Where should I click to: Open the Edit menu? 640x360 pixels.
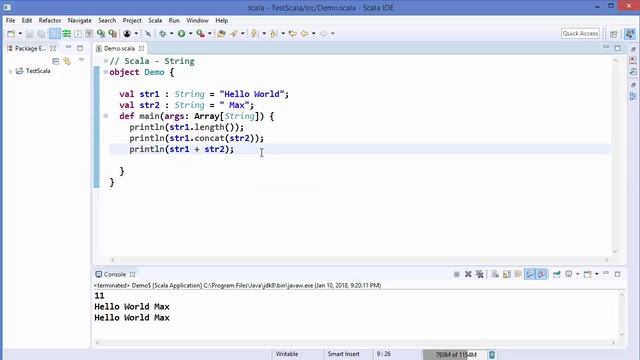click(27, 20)
